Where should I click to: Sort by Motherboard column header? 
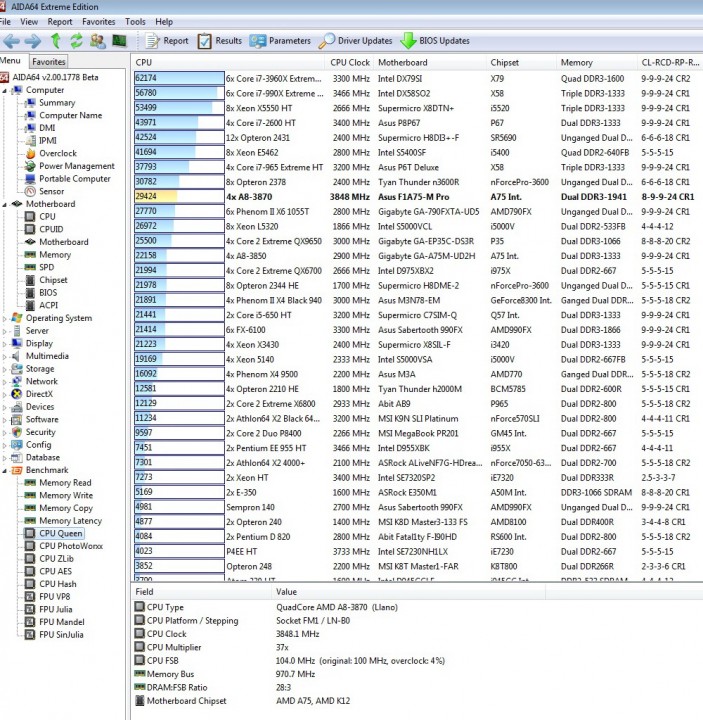click(x=431, y=62)
